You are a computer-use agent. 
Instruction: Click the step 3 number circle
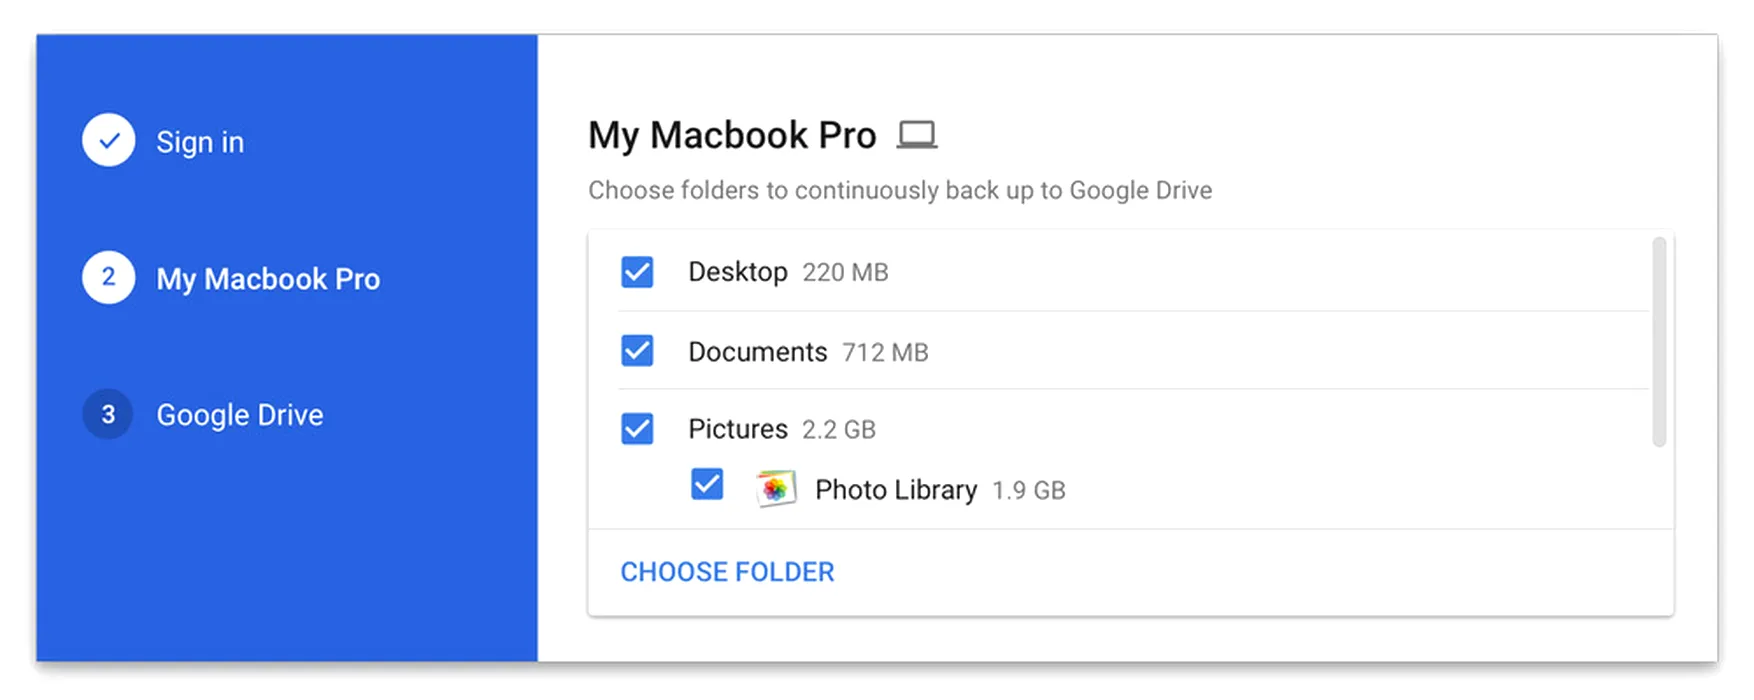[109, 414]
